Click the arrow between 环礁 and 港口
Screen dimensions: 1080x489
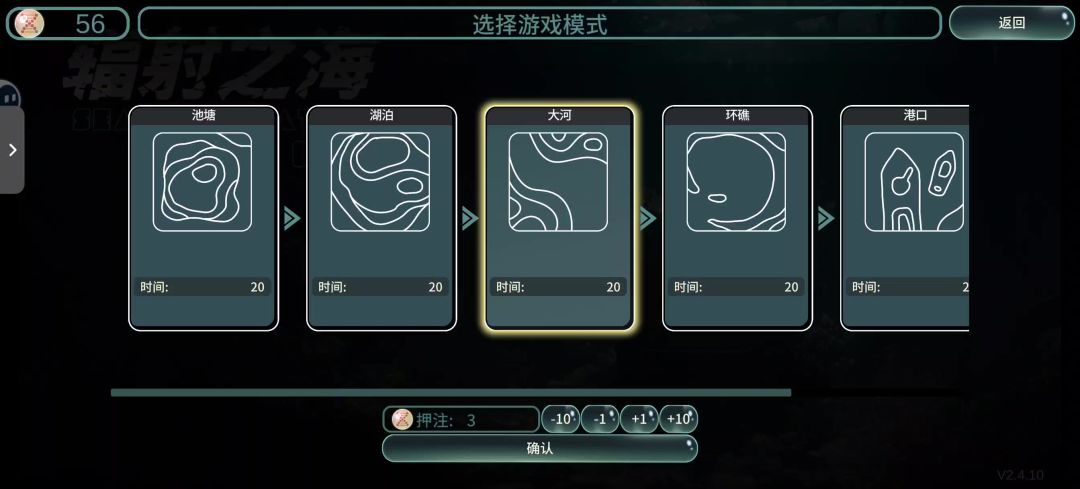(826, 219)
